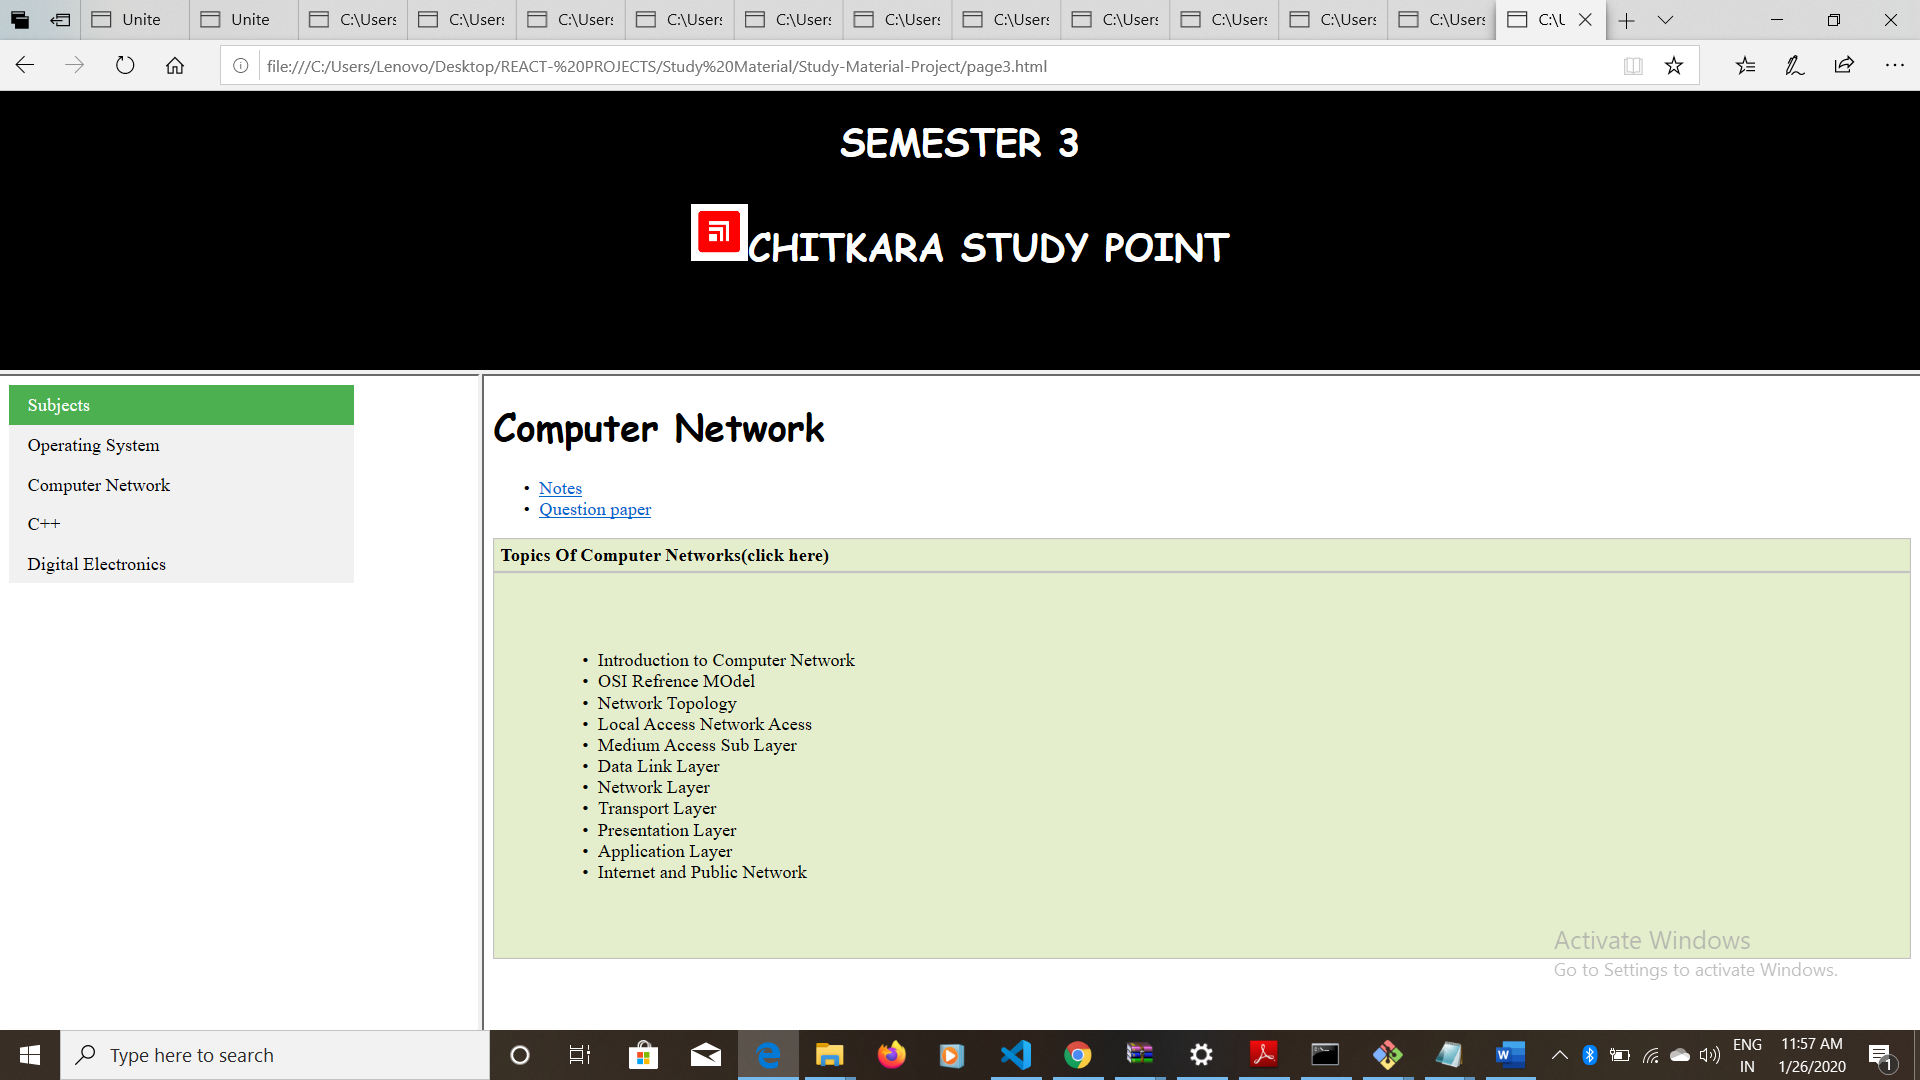Open Microsoft Word on taskbar
The image size is (1920, 1080).
tap(1510, 1055)
